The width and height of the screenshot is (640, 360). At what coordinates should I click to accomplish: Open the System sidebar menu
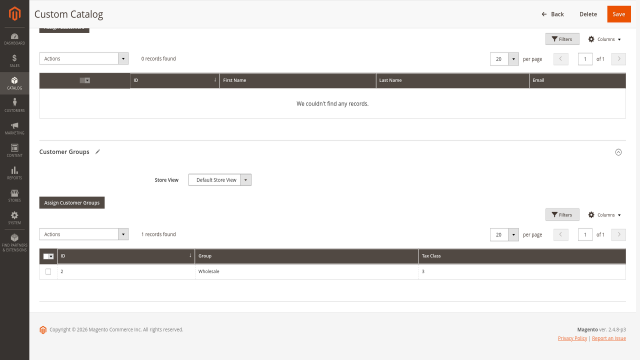coord(14,218)
